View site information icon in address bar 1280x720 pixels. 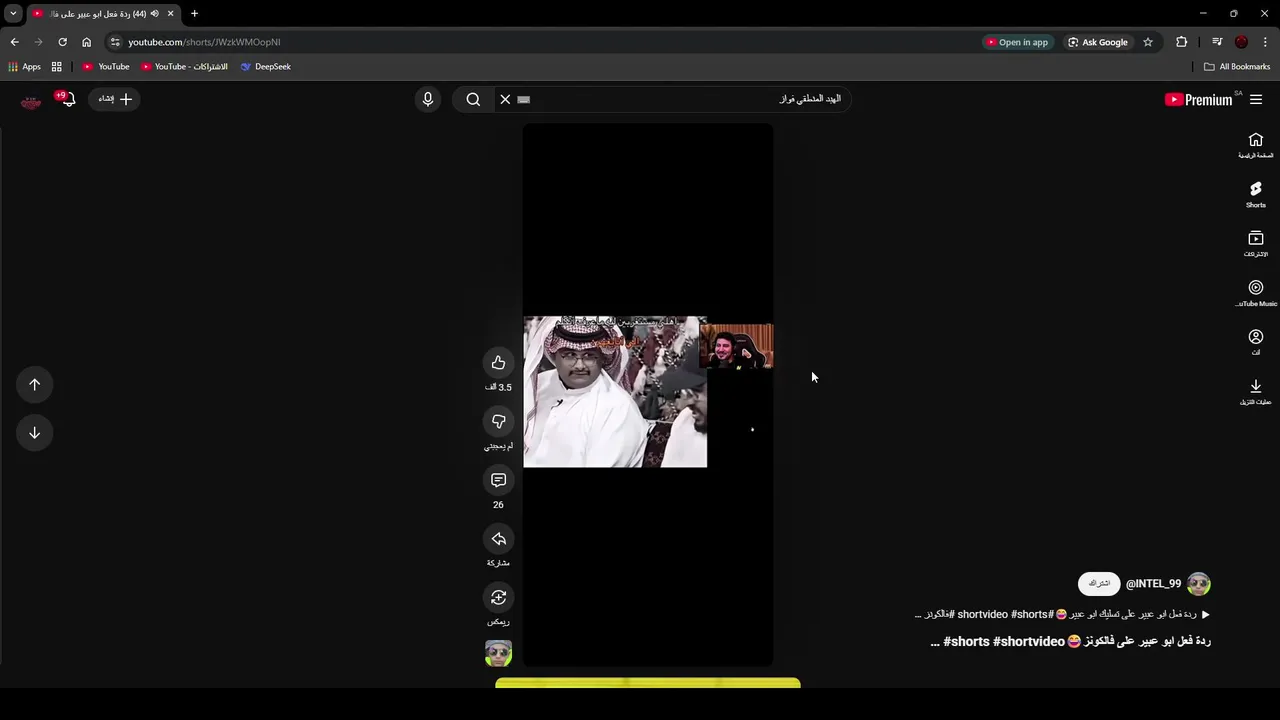tap(115, 42)
